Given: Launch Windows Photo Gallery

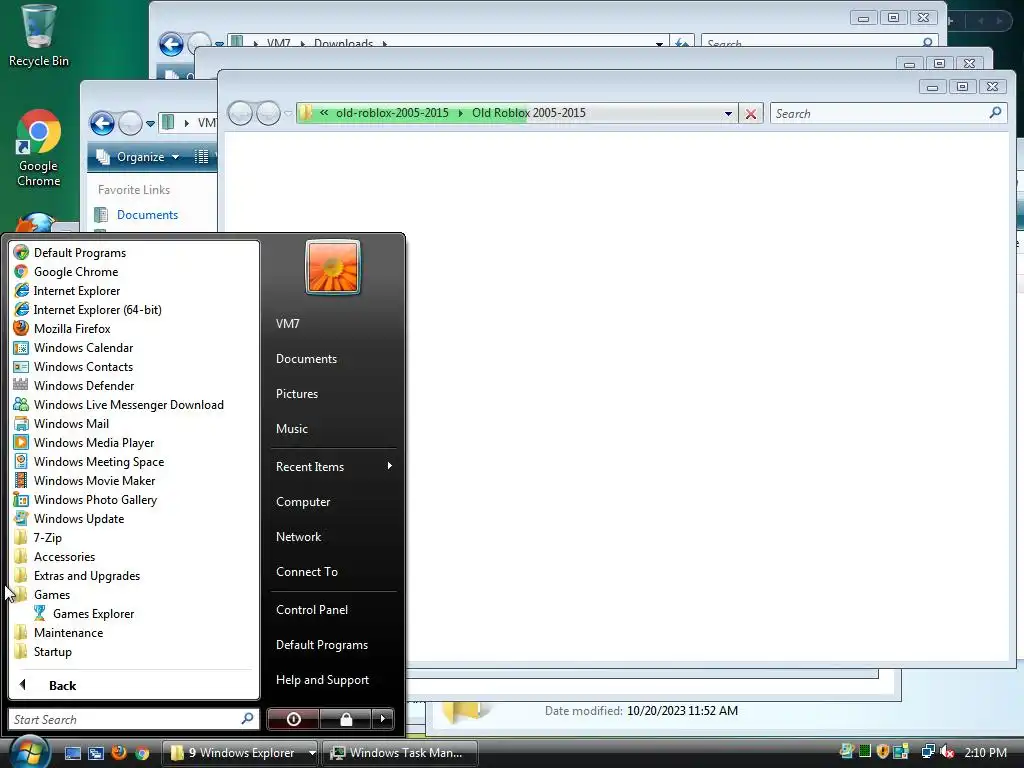Looking at the screenshot, I should tap(95, 500).
